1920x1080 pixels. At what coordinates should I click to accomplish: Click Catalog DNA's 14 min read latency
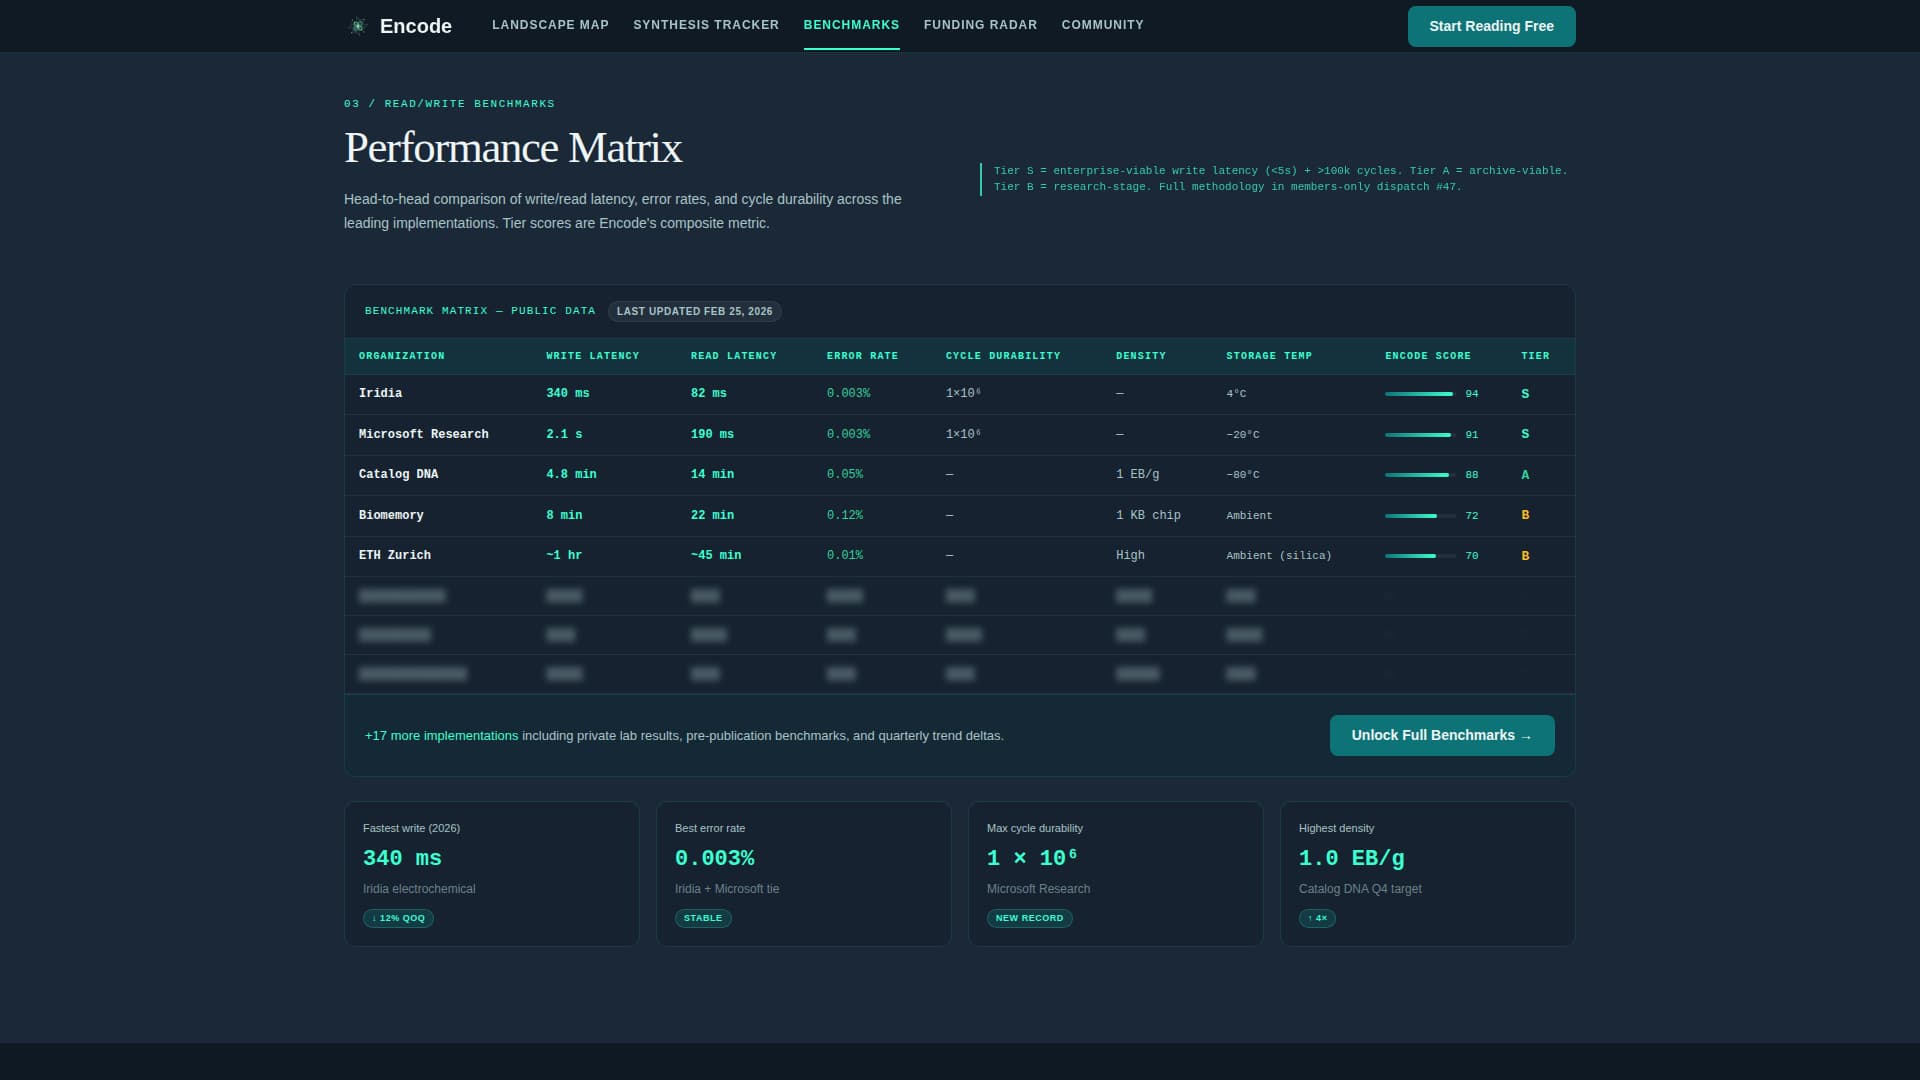click(712, 474)
